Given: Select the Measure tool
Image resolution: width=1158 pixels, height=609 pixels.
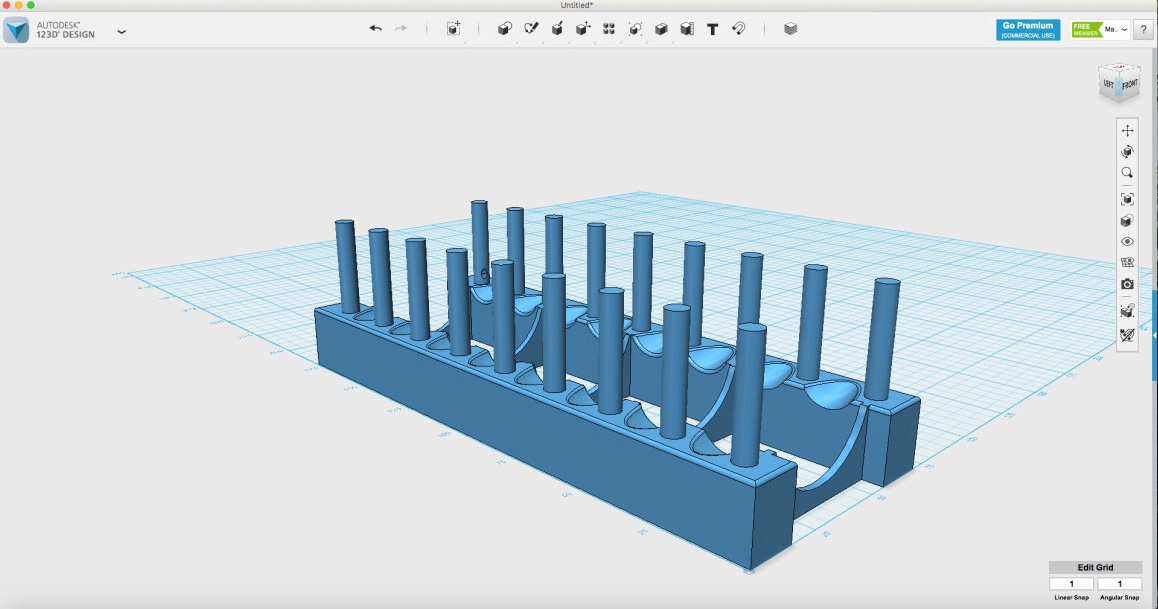Looking at the screenshot, I should [687, 29].
